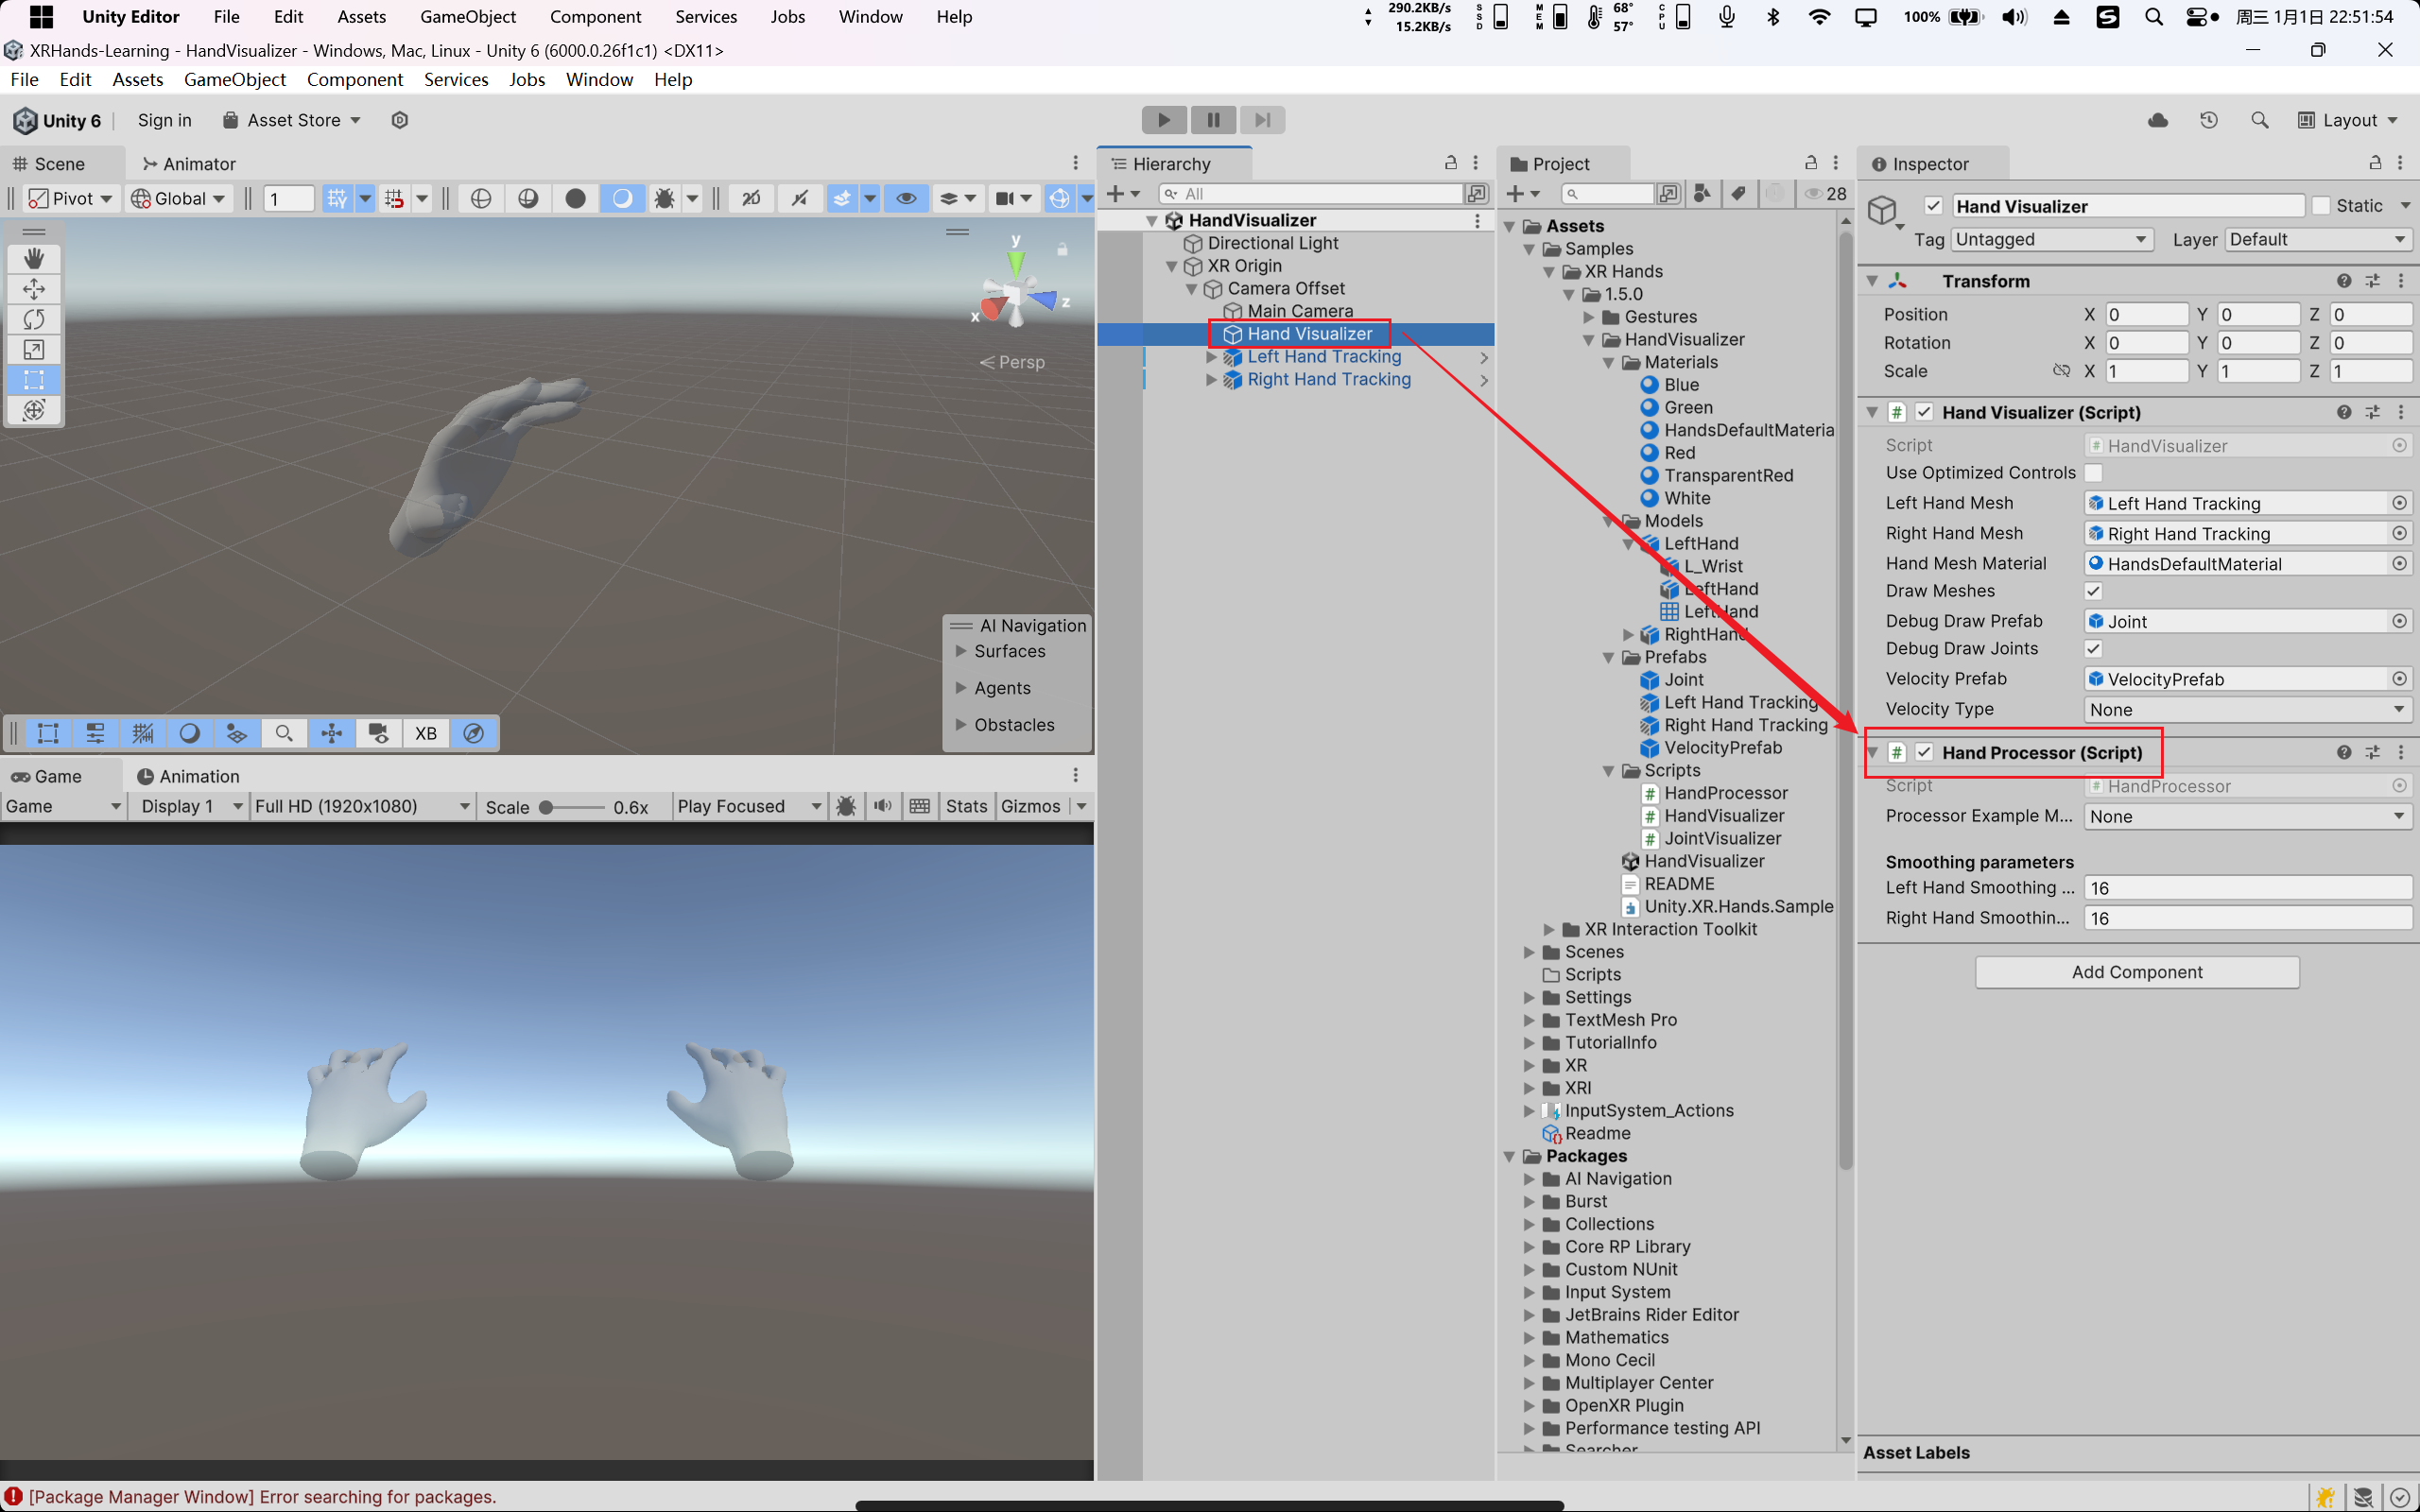Viewport: 2420px width, 1512px height.
Task: Click the cloud services icon
Action: click(2157, 120)
